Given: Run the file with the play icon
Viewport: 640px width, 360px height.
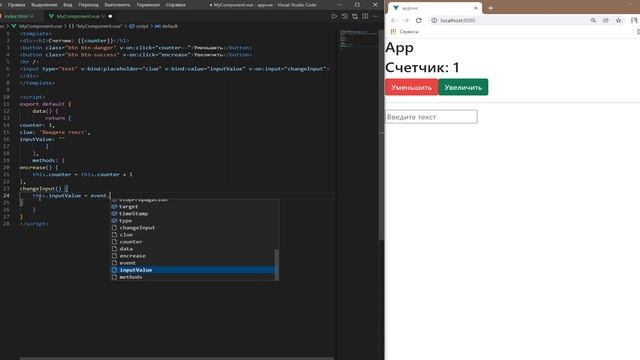Looking at the screenshot, I should pyautogui.click(x=334, y=16).
